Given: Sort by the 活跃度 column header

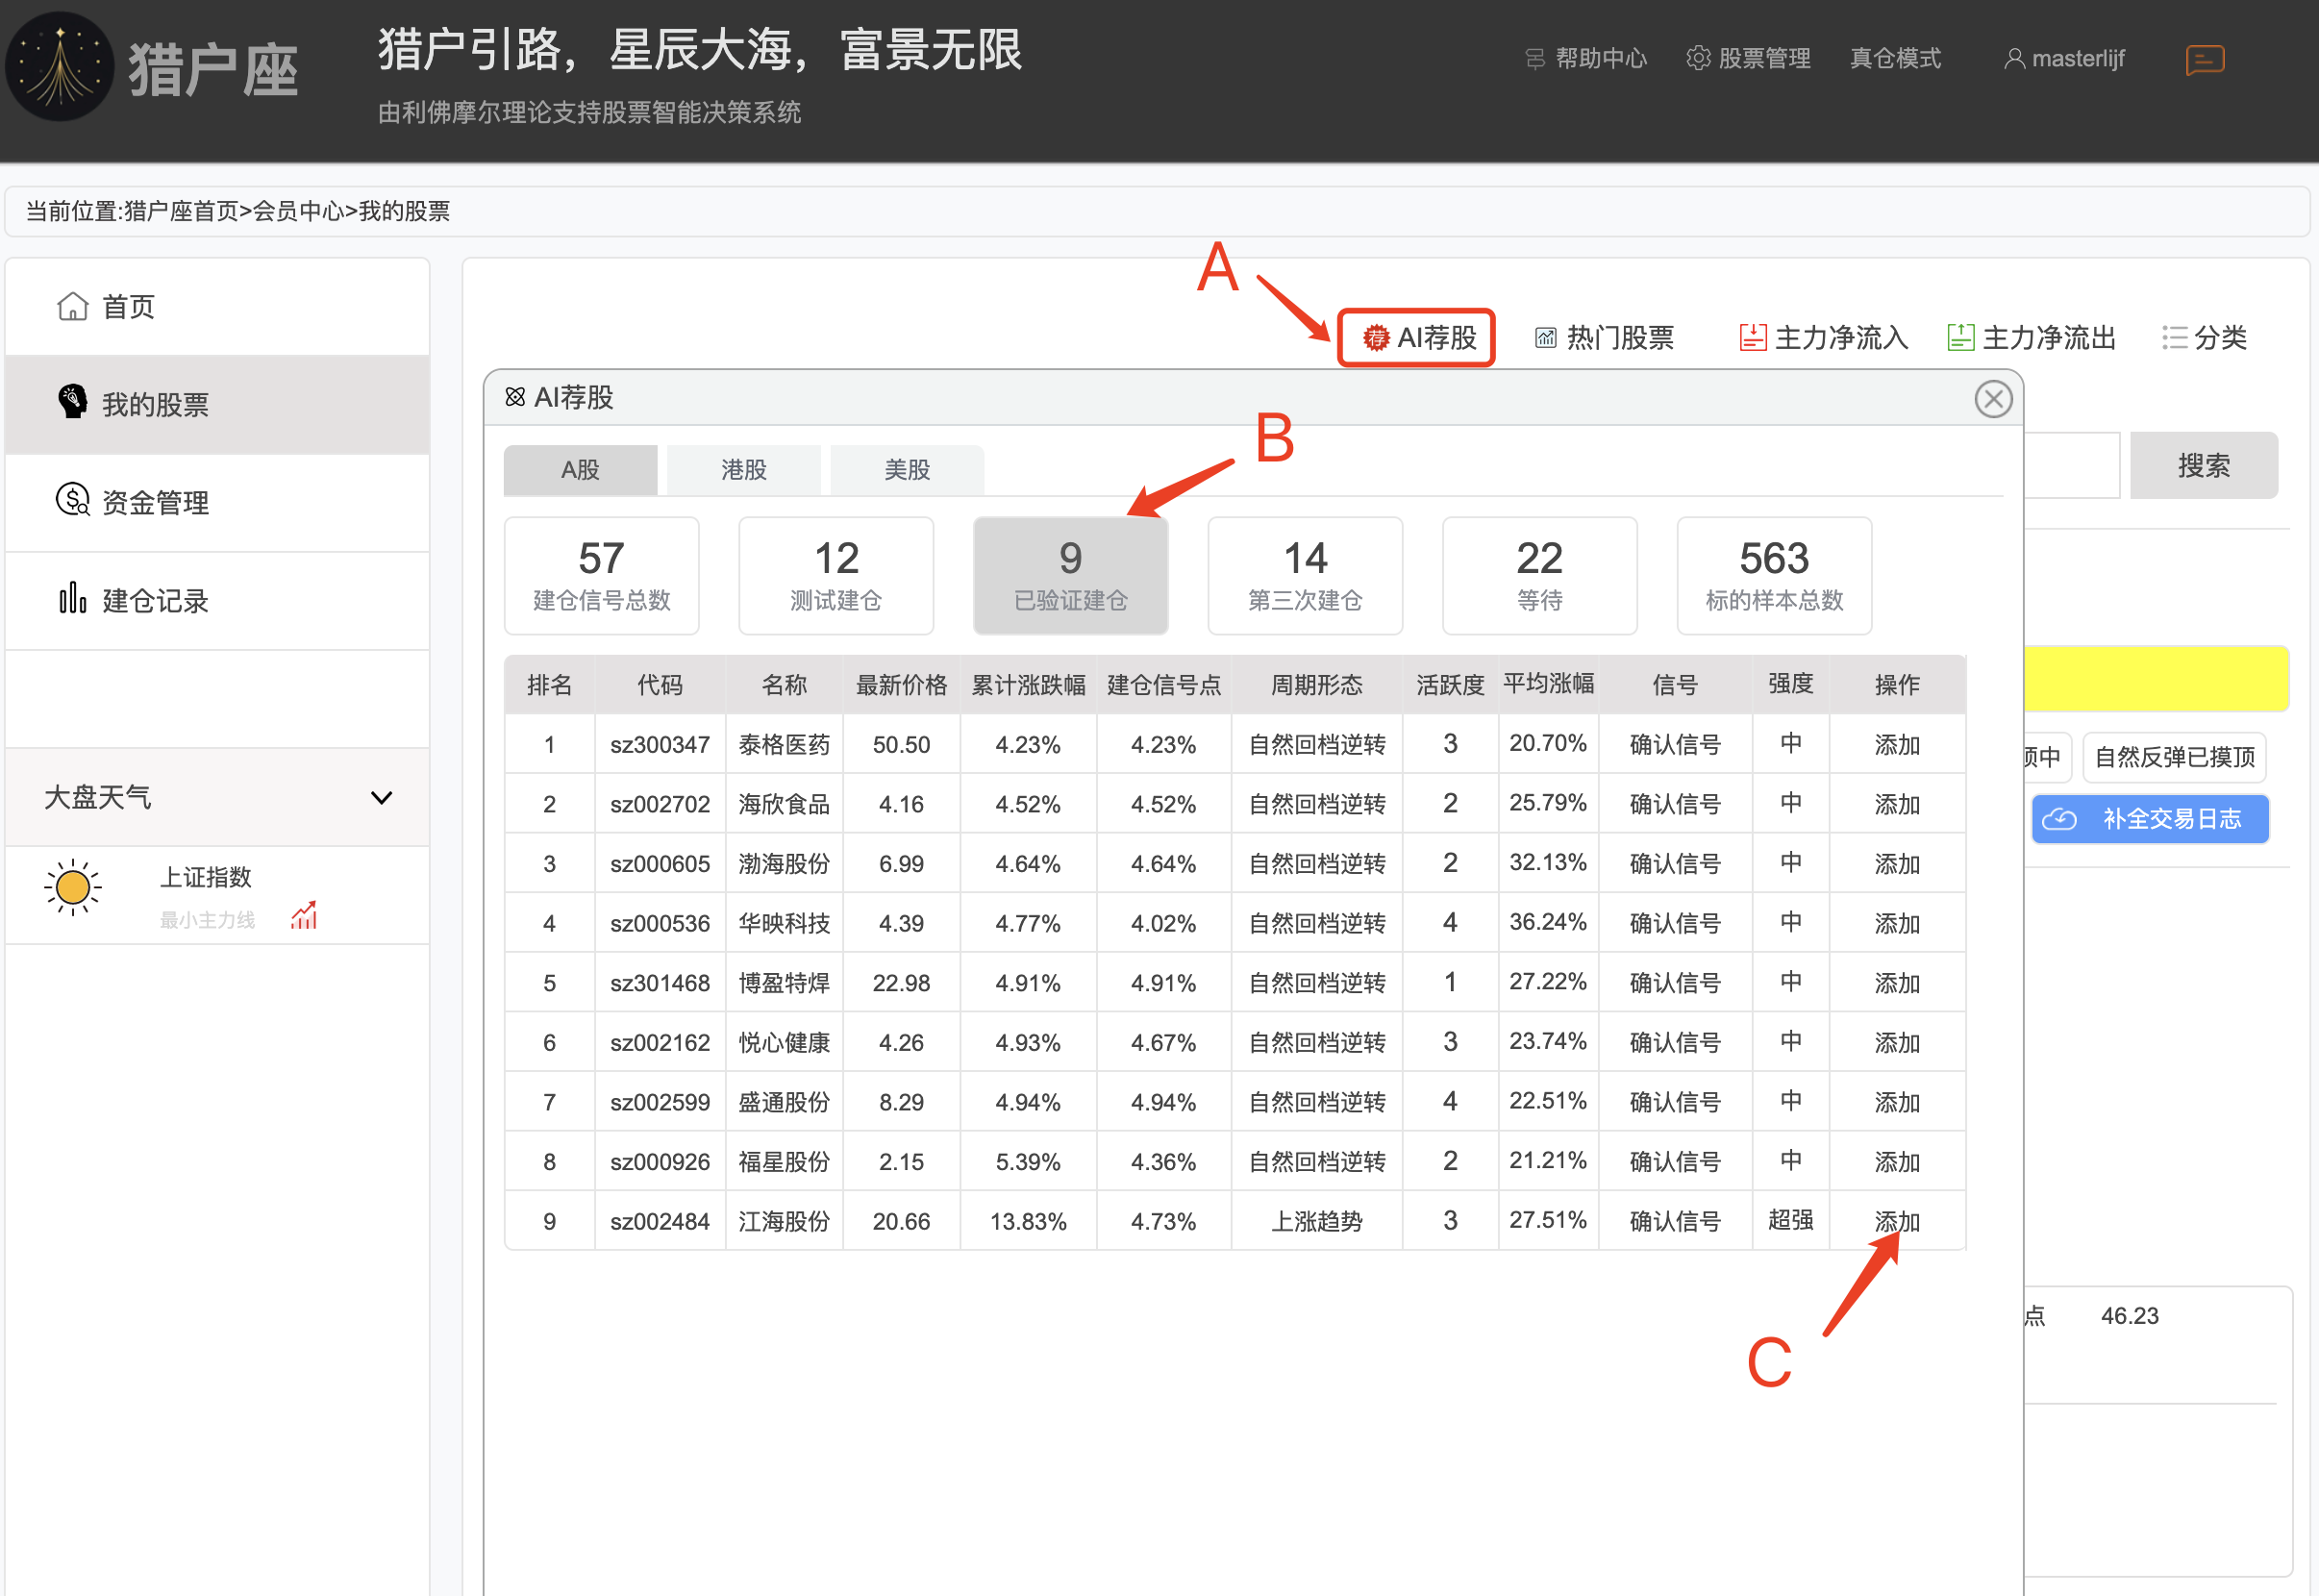Looking at the screenshot, I should coord(1450,685).
